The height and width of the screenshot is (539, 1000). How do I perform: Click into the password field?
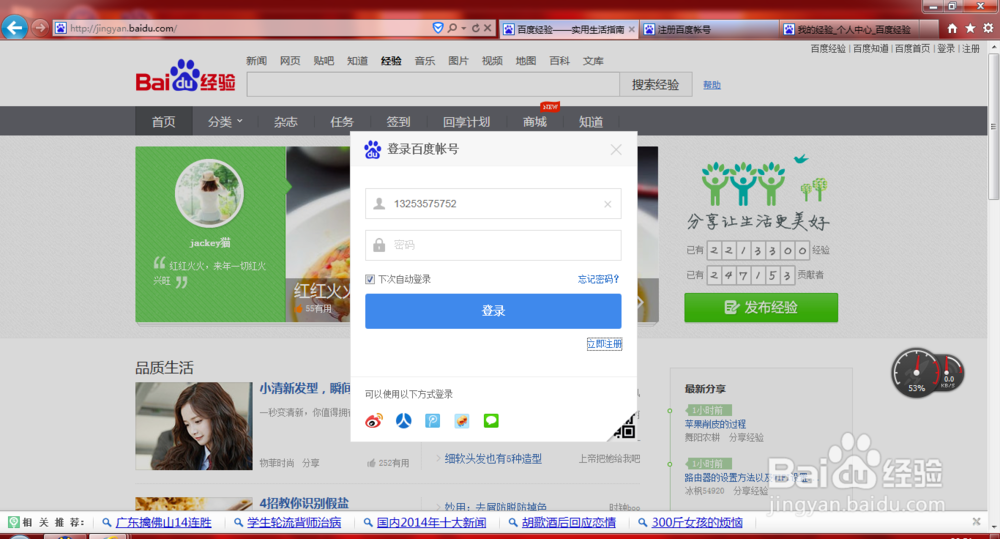[x=493, y=245]
